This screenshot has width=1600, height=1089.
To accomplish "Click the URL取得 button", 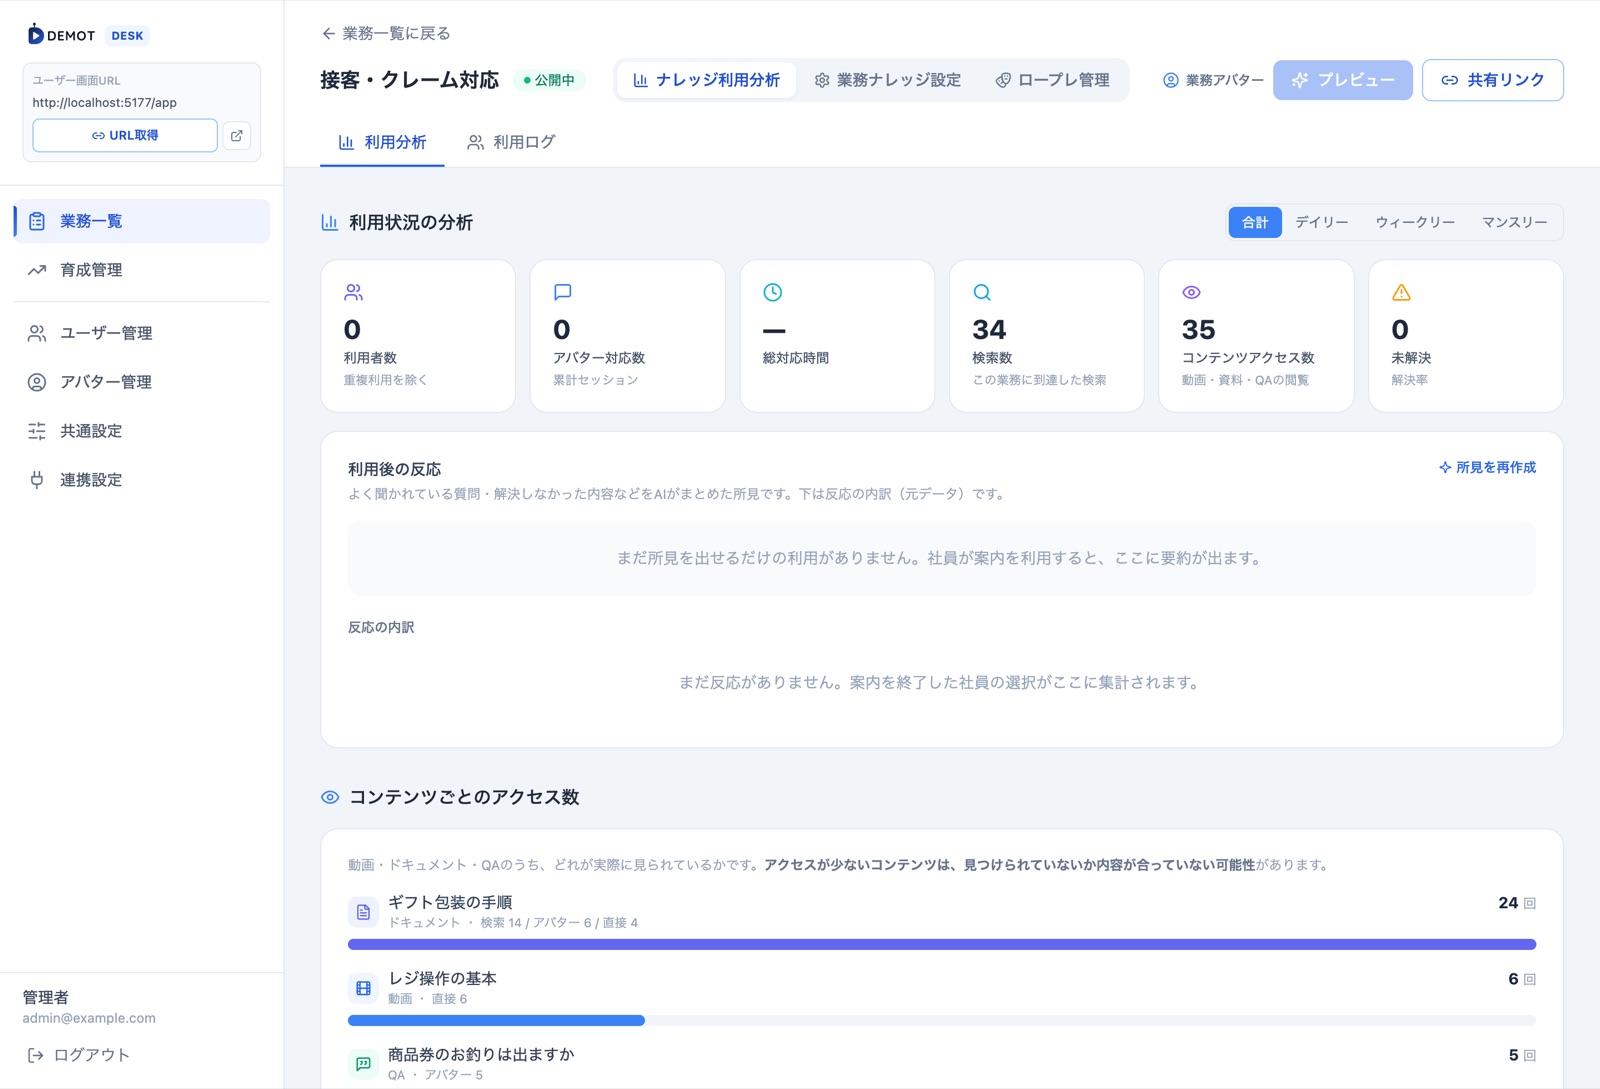I will pos(125,136).
